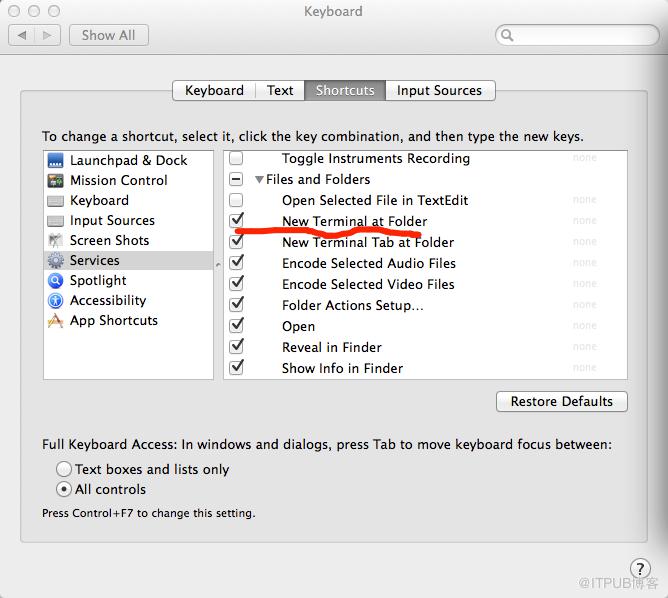The height and width of the screenshot is (598, 668).
Task: Click the Mission Control icon
Action: point(55,181)
